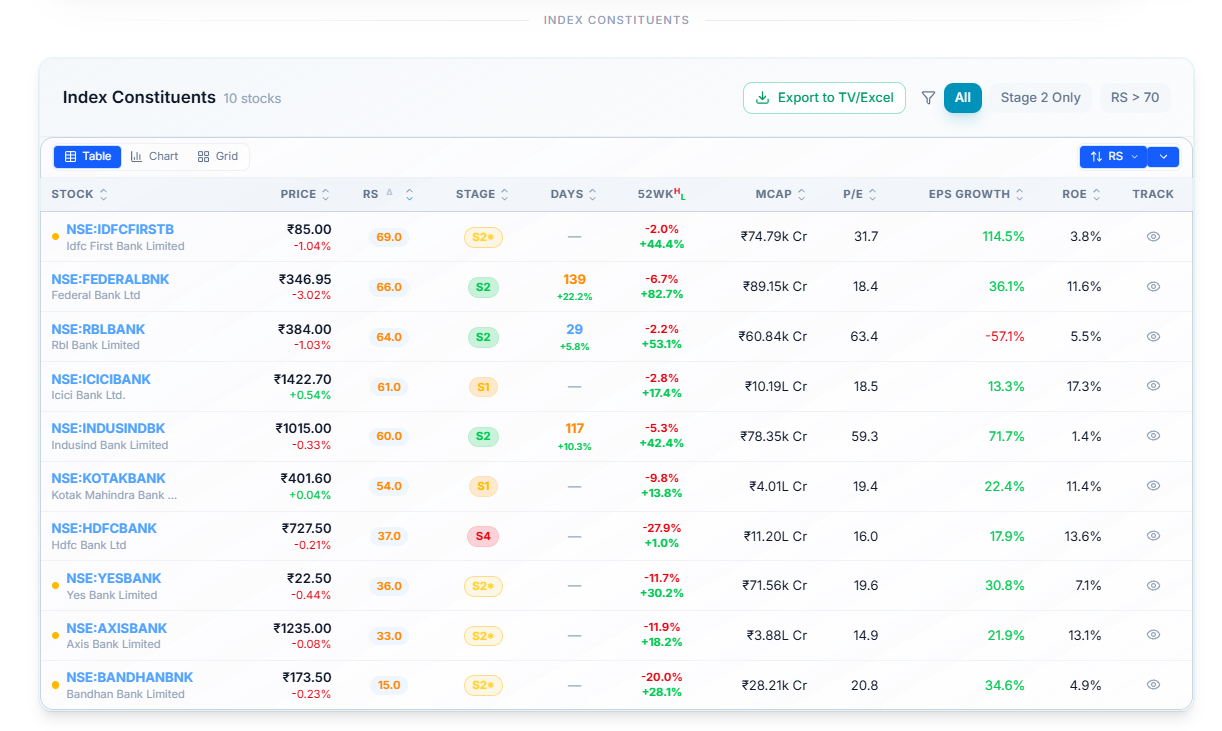The image size is (1222, 731).
Task: Sort by the DAYS column header
Action: (574, 194)
